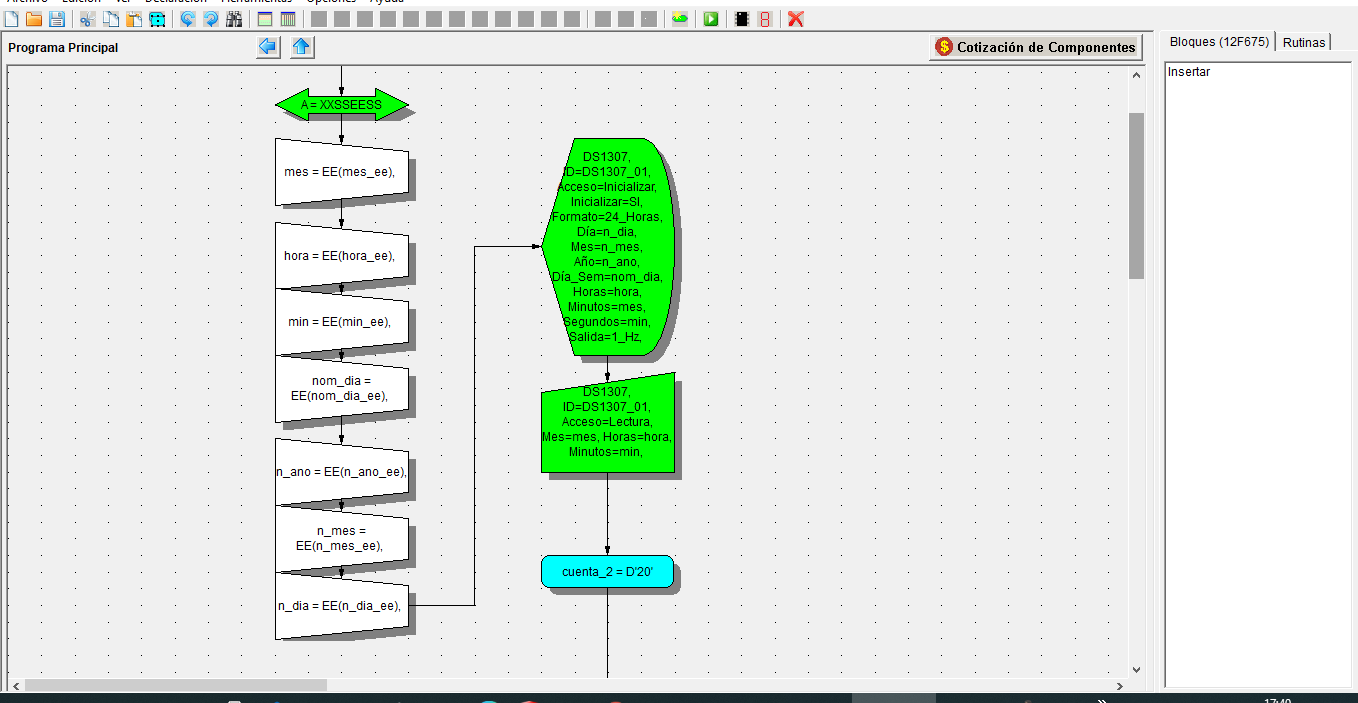Select the n_dia = EE(n_dia_ee) block
1358x703 pixels.
point(342,606)
